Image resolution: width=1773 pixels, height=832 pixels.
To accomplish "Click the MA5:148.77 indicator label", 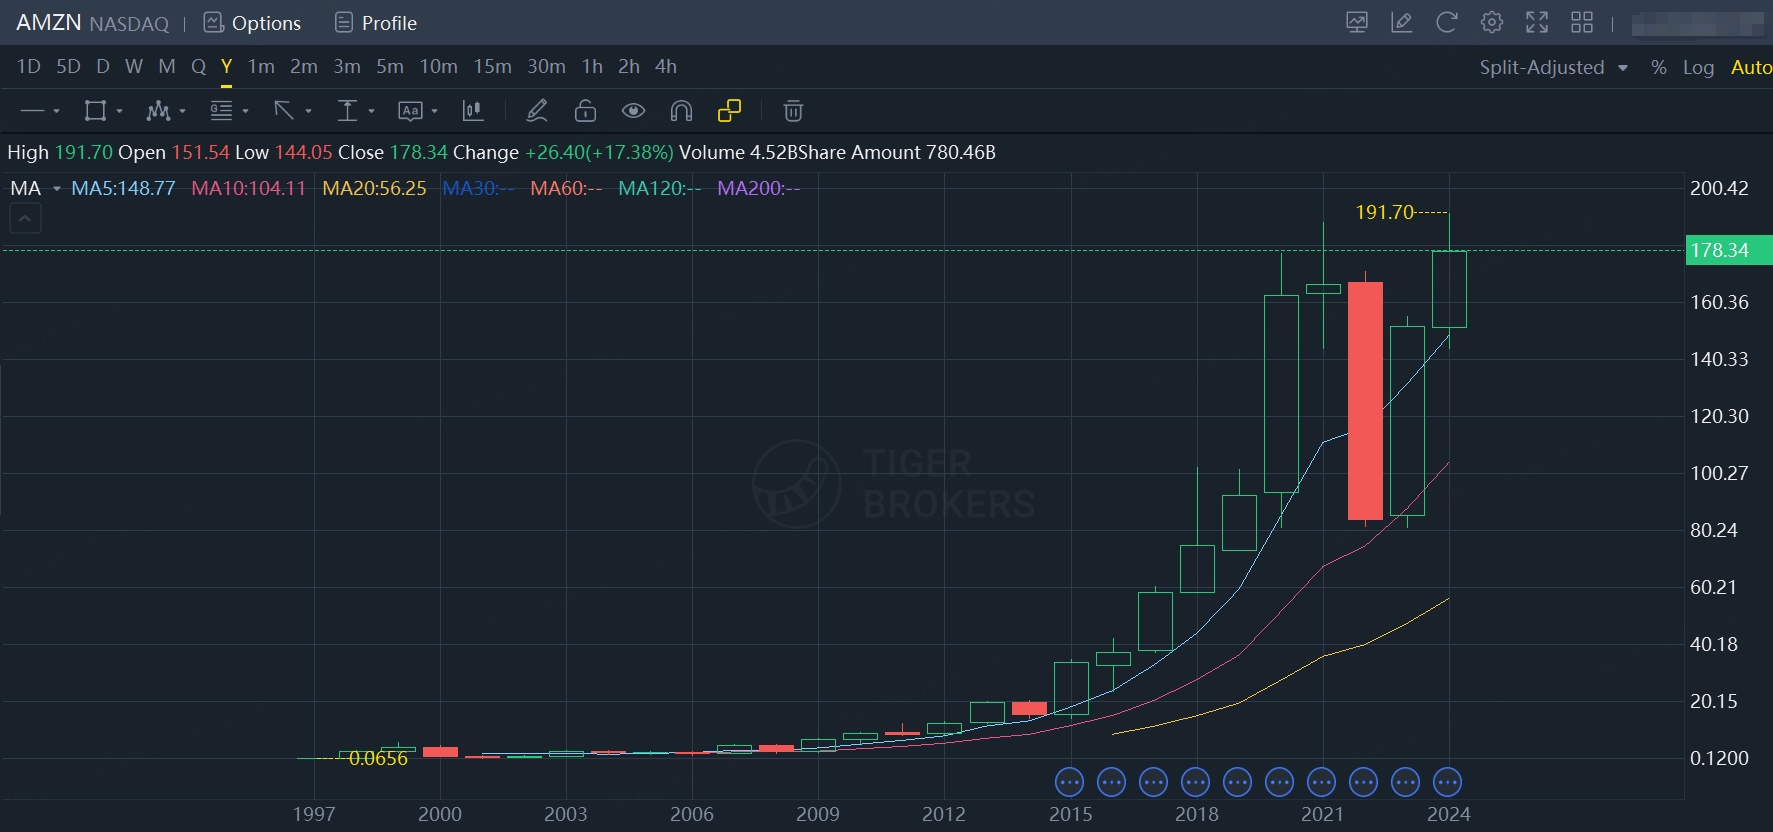I will click(123, 188).
